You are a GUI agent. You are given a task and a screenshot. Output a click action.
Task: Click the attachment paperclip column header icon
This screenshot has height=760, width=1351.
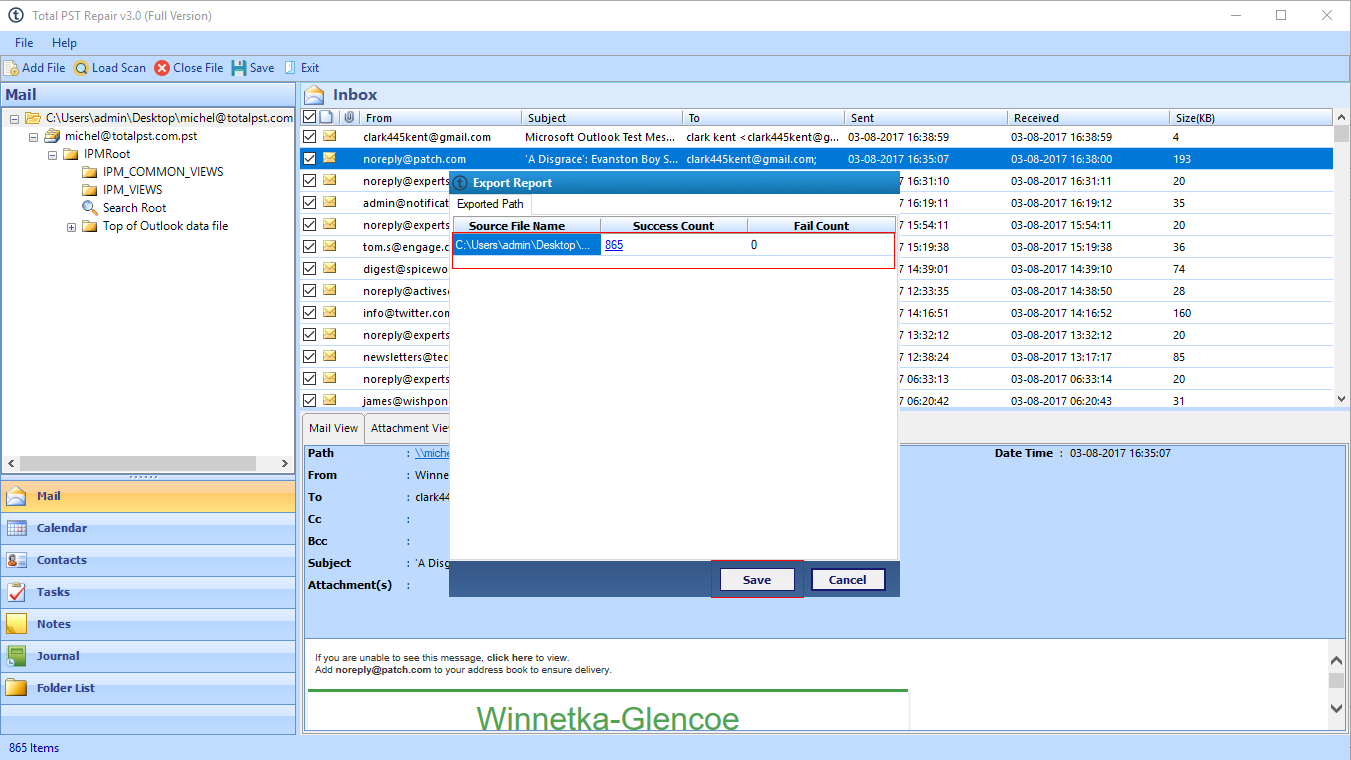click(348, 117)
